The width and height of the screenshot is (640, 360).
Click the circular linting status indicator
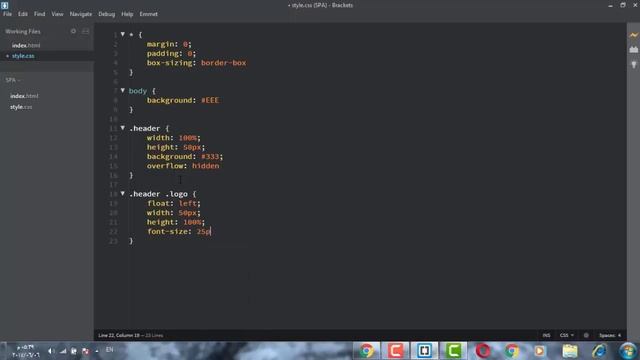pos(586,335)
